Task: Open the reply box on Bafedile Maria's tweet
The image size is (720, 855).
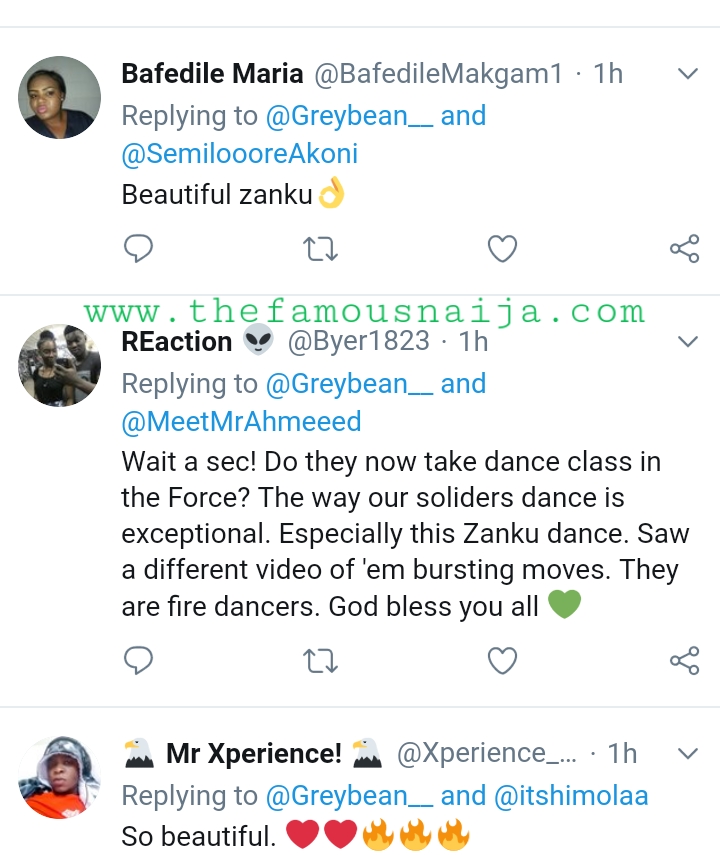Action: click(x=139, y=248)
